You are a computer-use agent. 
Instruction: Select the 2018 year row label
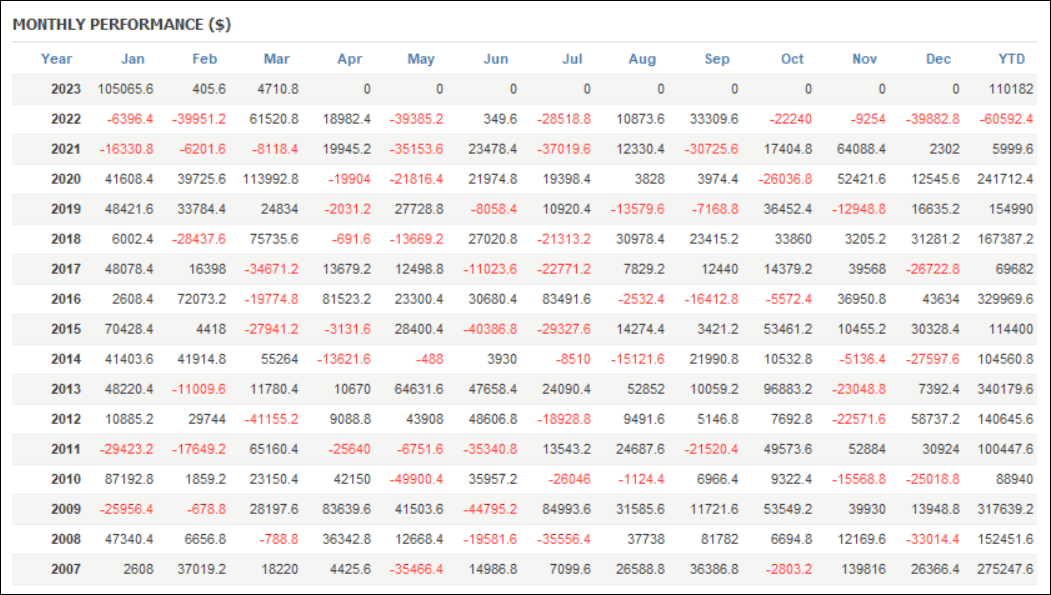tap(66, 239)
